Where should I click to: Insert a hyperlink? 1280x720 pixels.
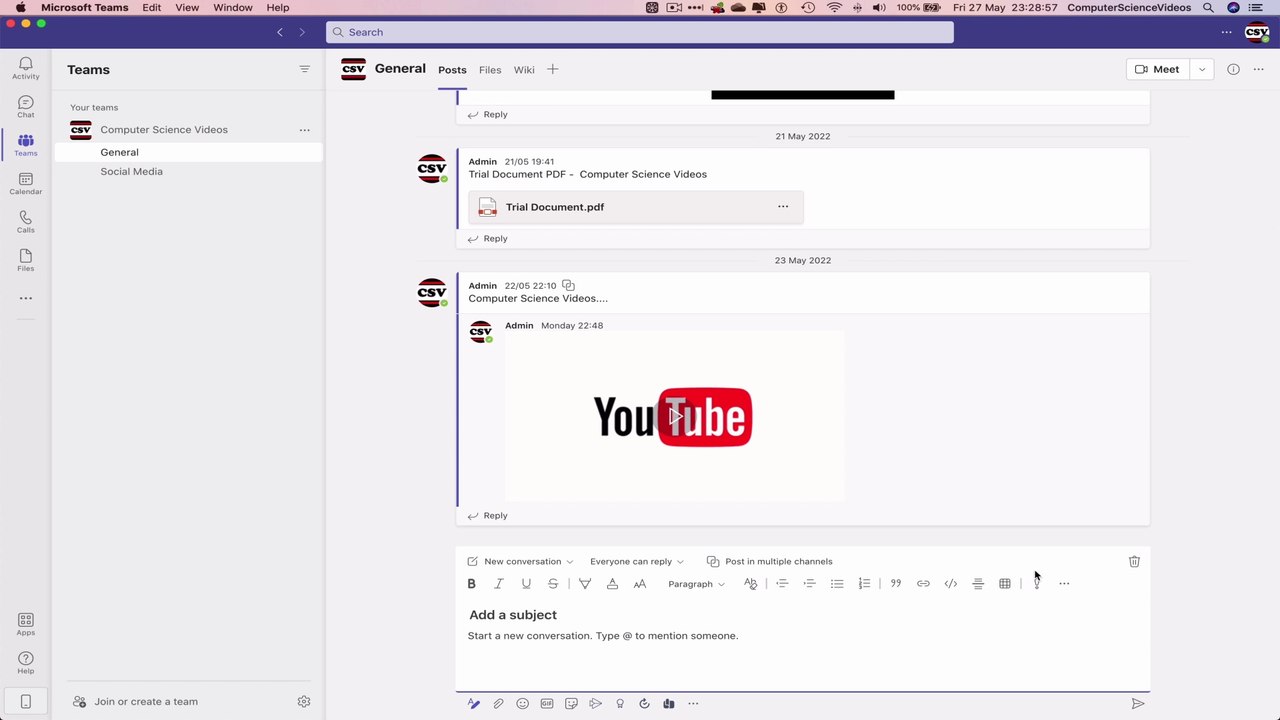(x=923, y=584)
